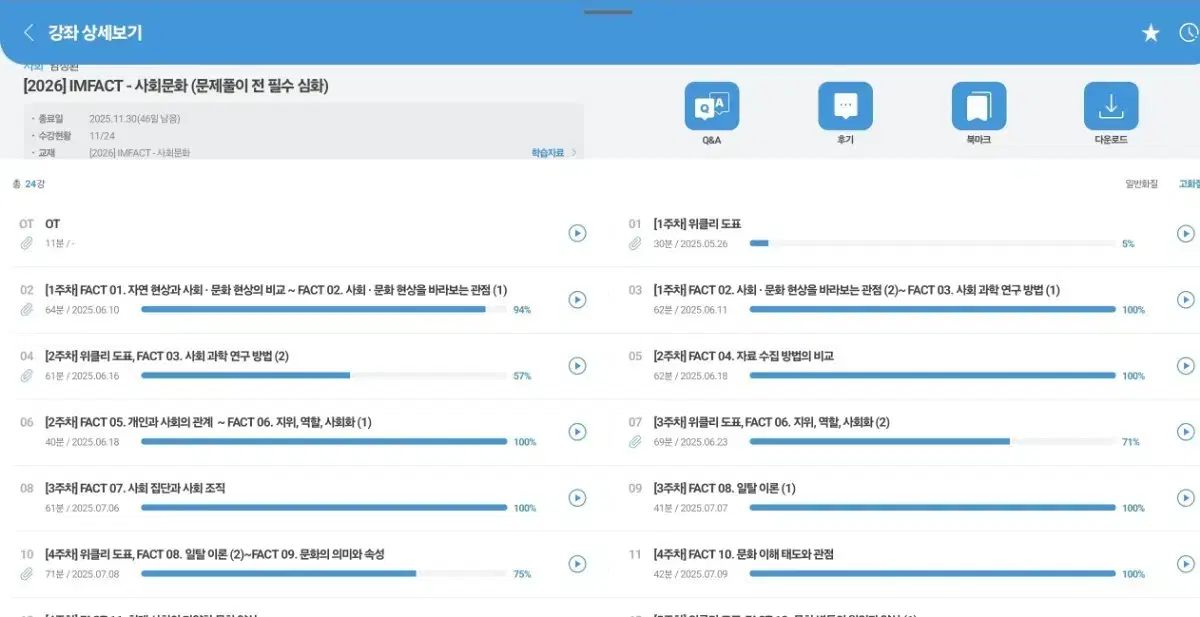Open the 북마크 (bookmark) icon

pos(978,108)
